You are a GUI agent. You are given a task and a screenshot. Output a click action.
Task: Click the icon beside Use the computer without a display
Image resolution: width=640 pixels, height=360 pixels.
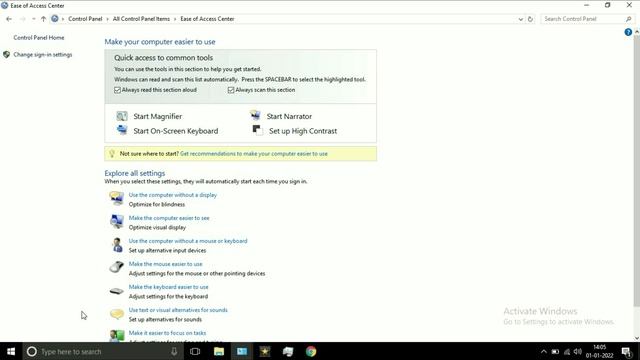pyautogui.click(x=117, y=198)
